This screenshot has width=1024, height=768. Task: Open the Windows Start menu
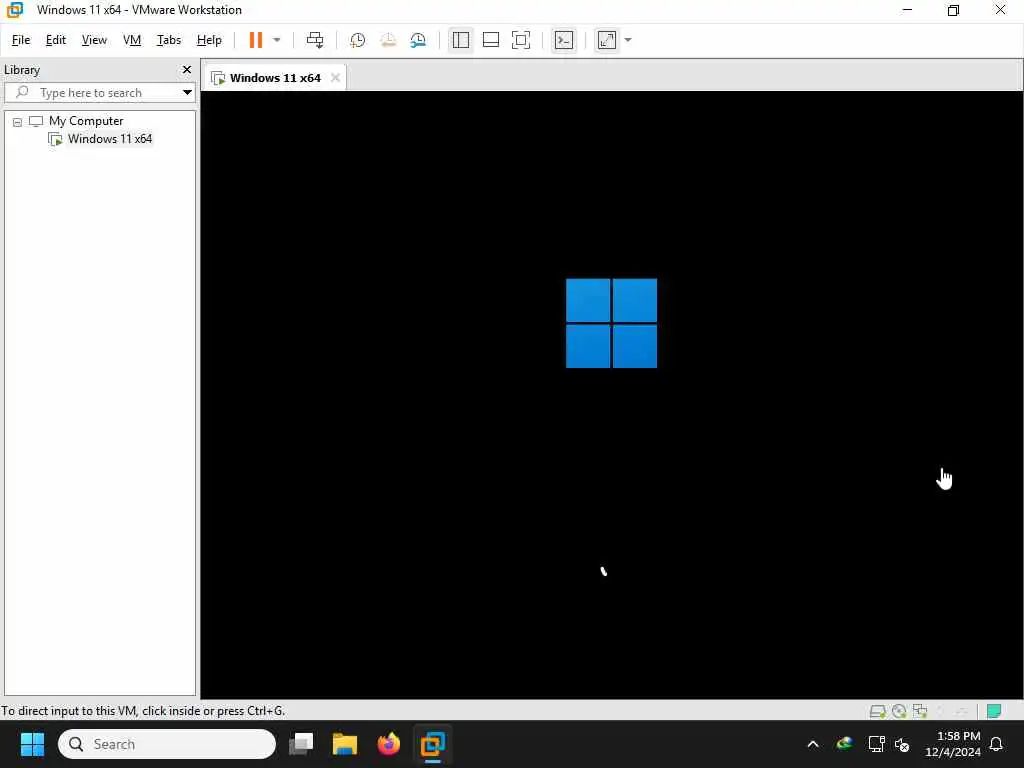click(x=32, y=744)
